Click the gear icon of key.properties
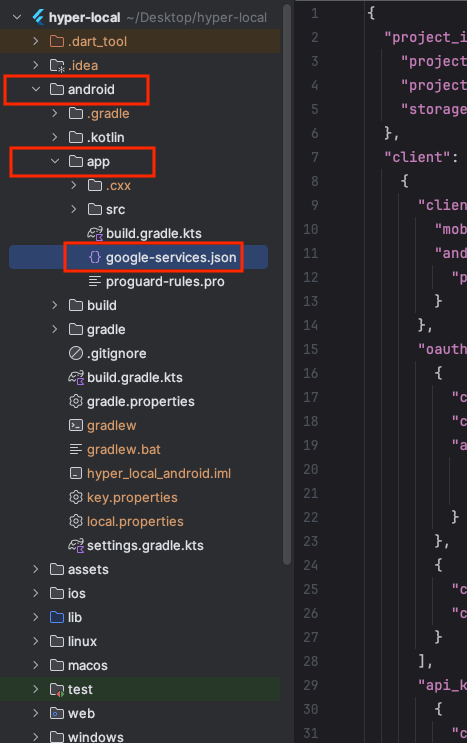Screen dimensions: 467x743 [76, 497]
